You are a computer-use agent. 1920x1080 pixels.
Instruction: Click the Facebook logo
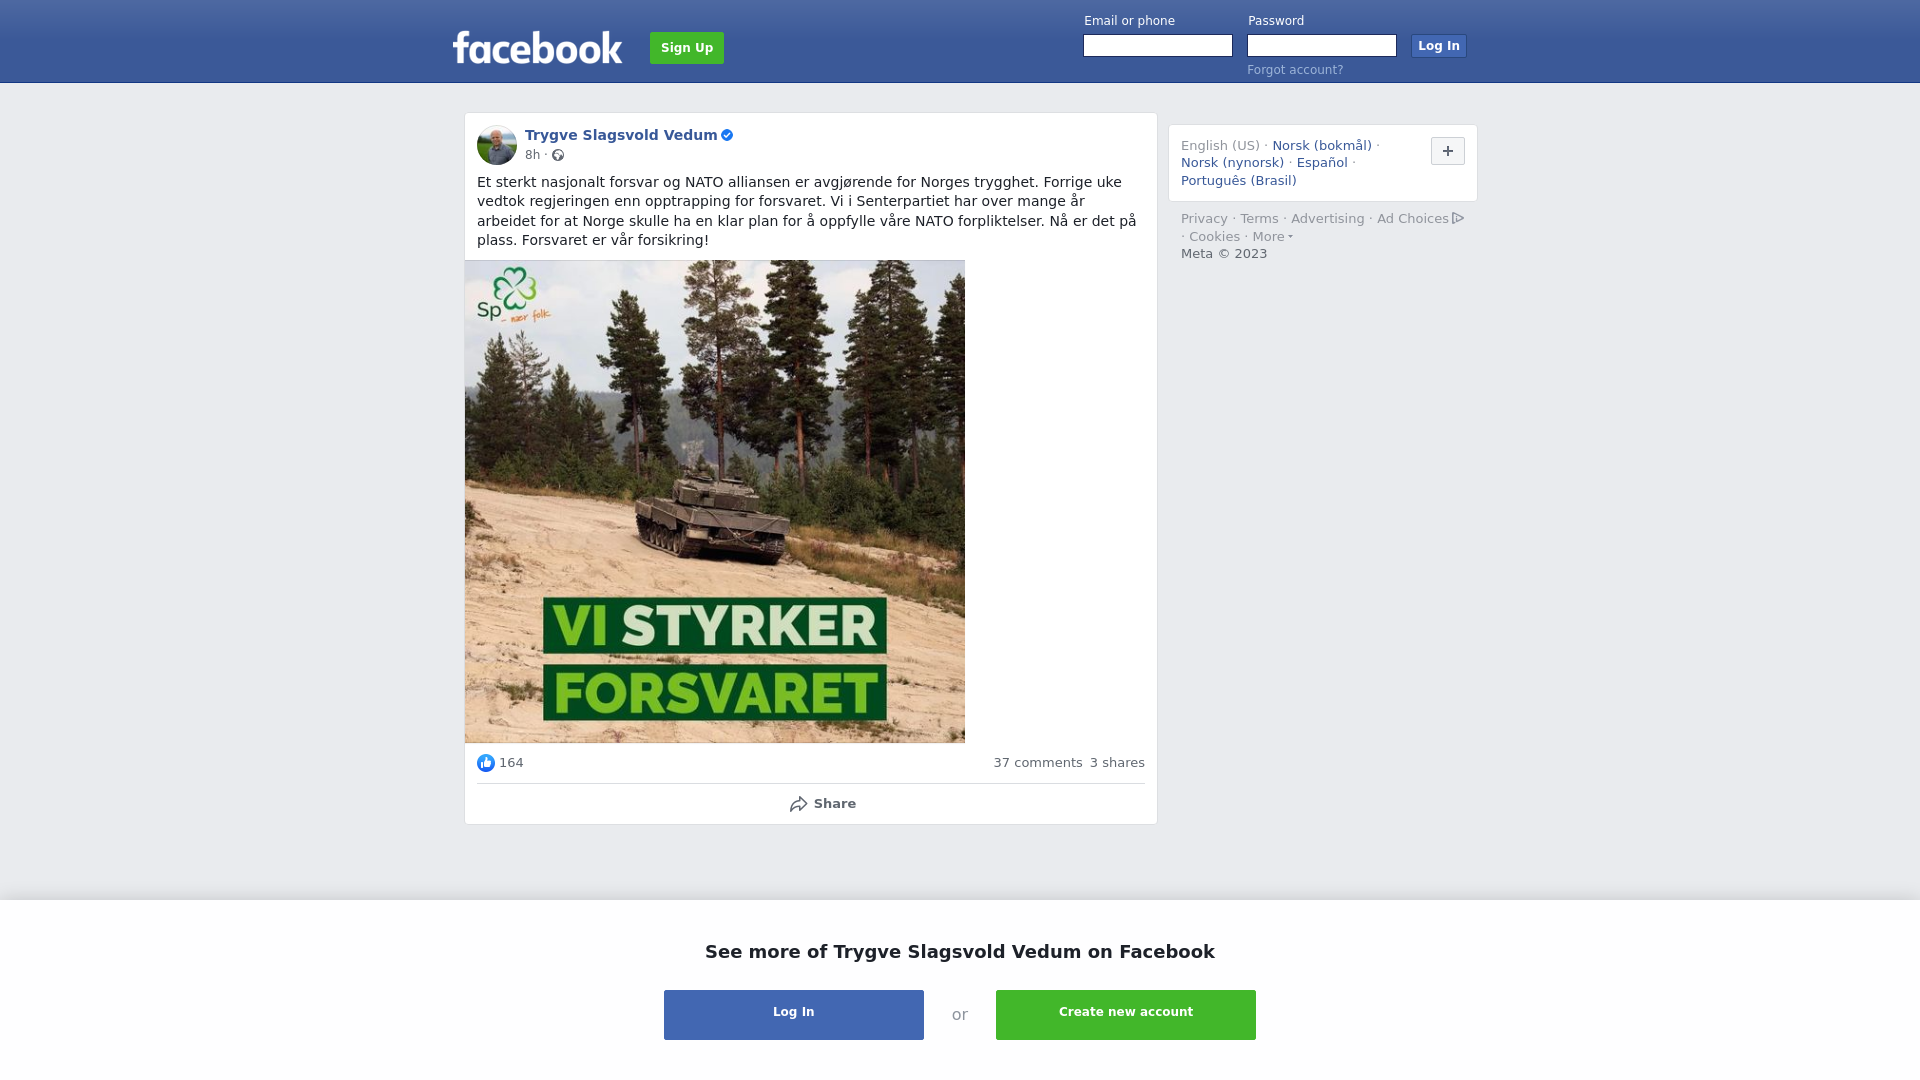537,48
